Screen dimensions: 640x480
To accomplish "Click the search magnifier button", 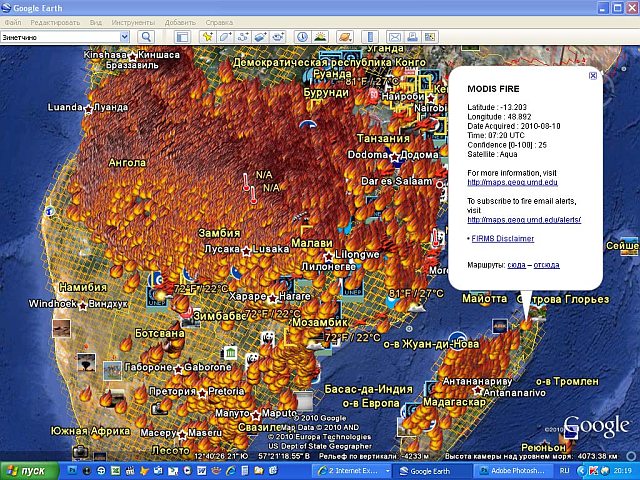I will coord(146,37).
